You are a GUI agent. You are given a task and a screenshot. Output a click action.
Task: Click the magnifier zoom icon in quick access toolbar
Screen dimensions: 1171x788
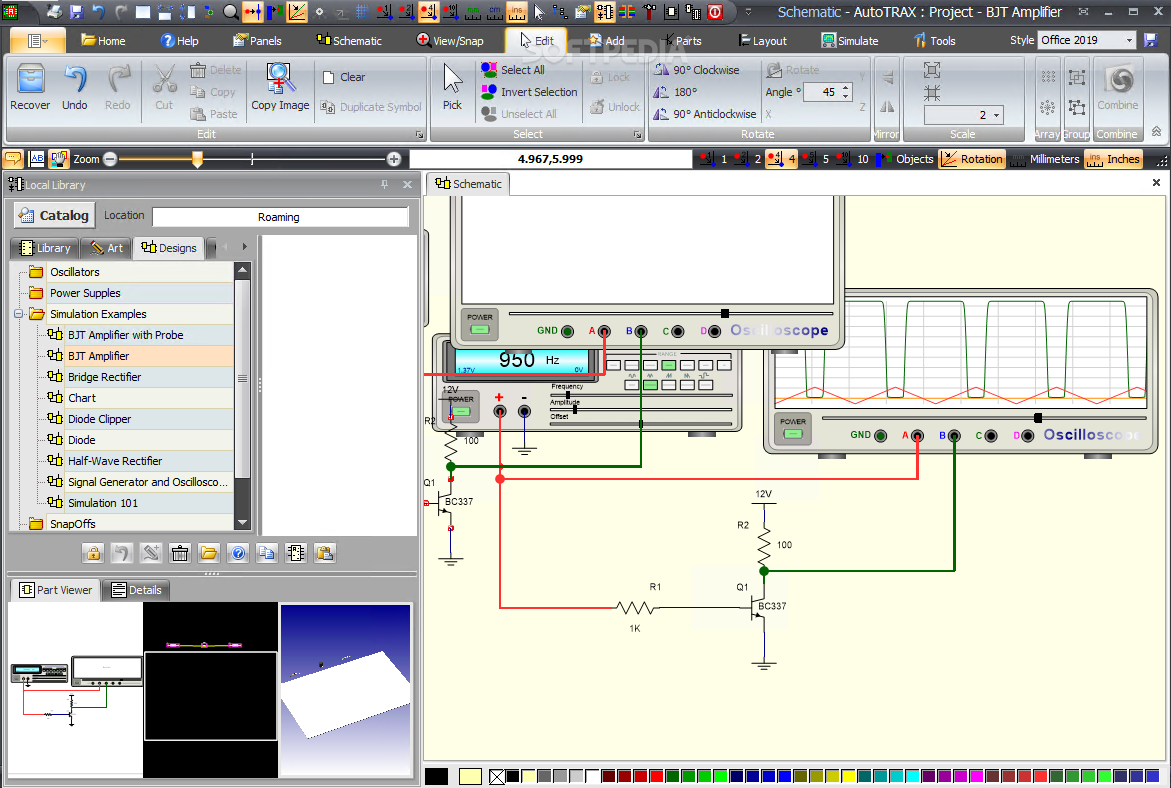tap(230, 11)
